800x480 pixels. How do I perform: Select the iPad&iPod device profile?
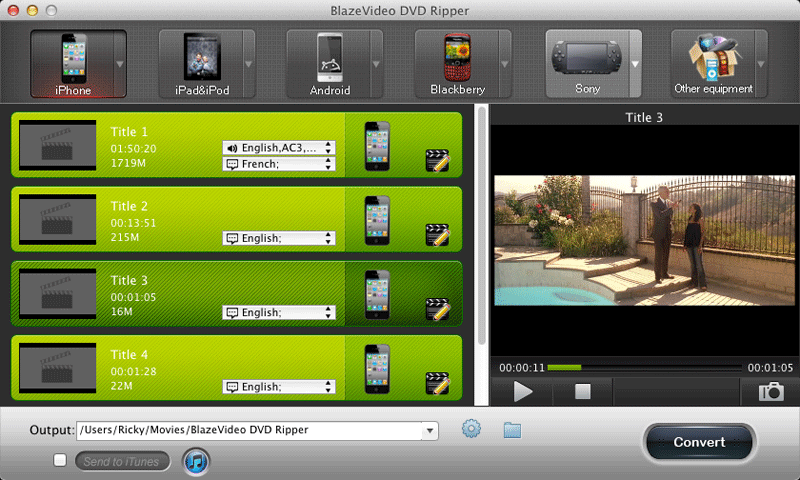point(201,64)
